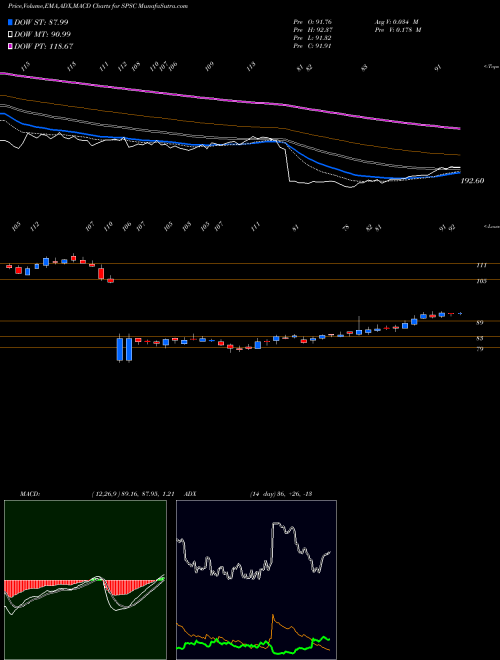Click the 192.60 EMA price label
Image resolution: width=500 pixels, height=660 pixels.
[472, 181]
